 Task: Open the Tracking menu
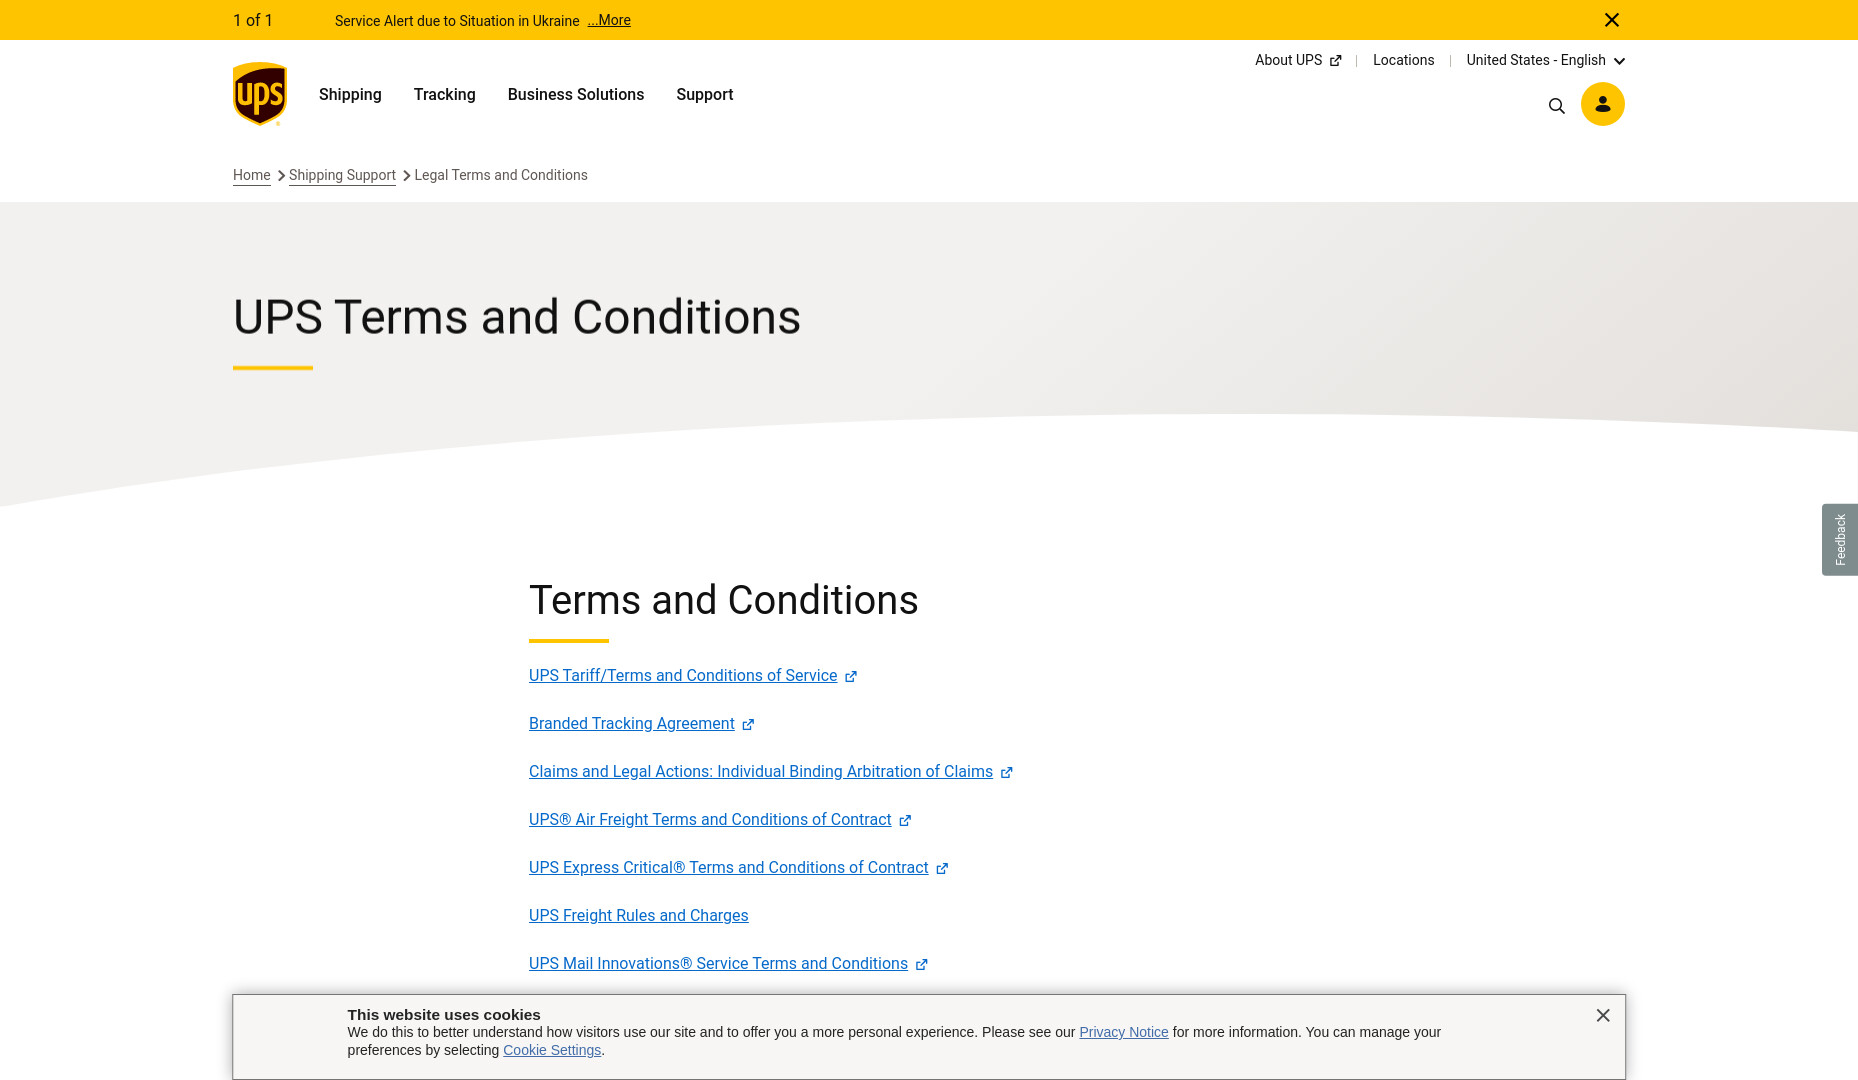pyautogui.click(x=445, y=94)
